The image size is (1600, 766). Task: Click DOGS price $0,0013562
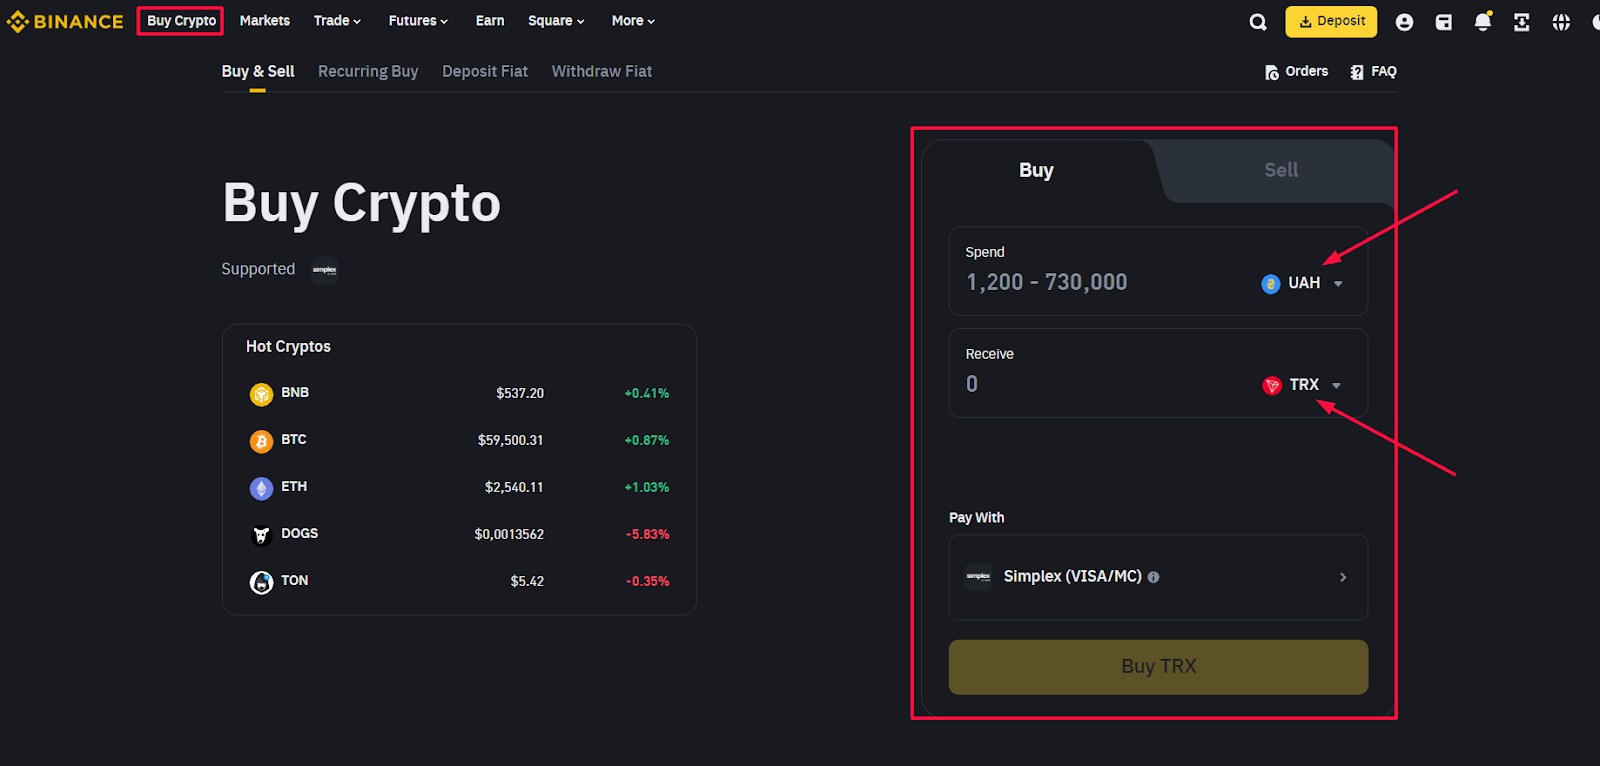(x=509, y=535)
